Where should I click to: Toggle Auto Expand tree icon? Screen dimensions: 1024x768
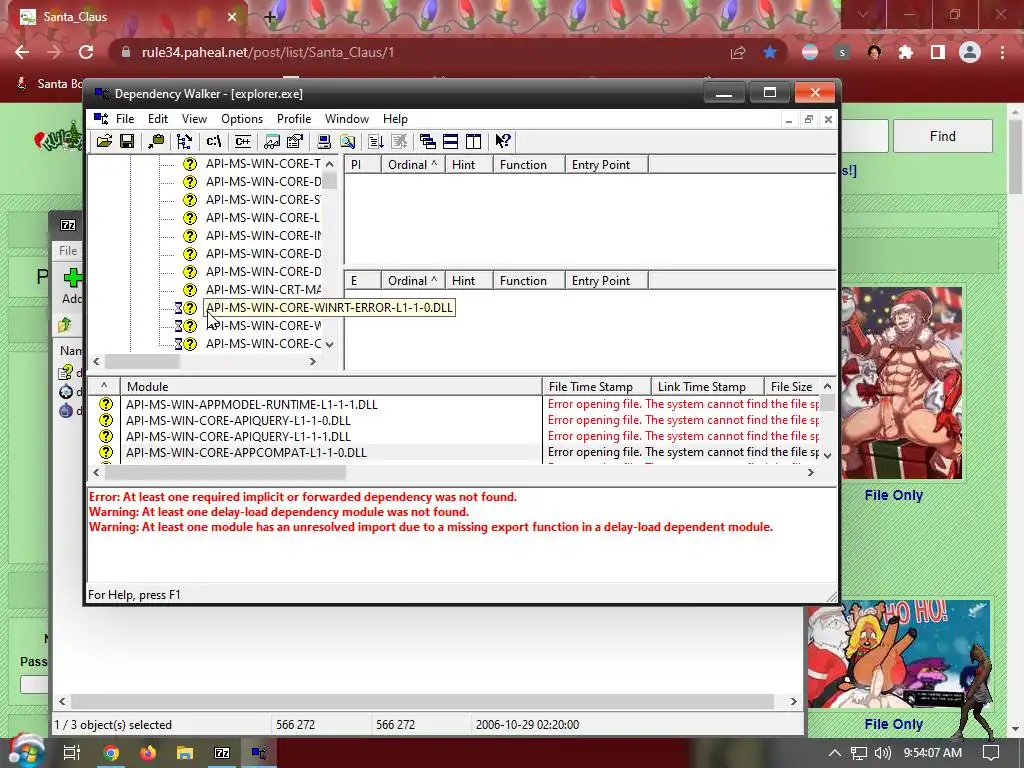tap(185, 141)
